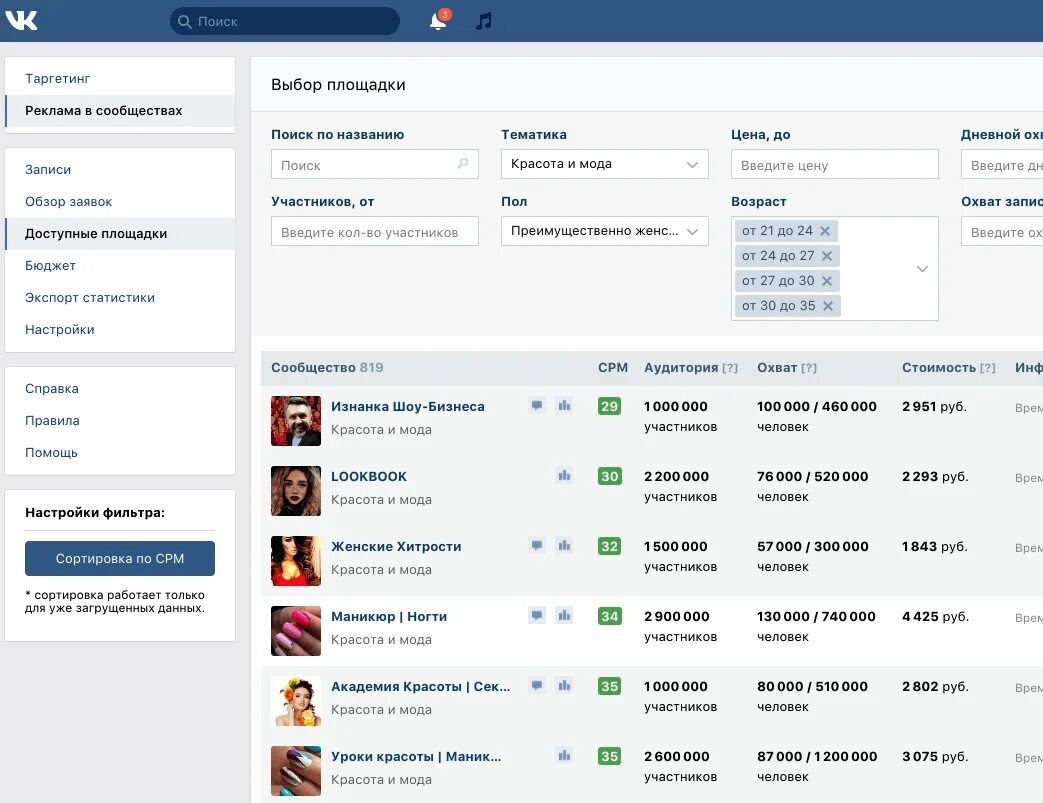Focus Цена, до price field
Screen dimensions: 1043x803
tap(835, 164)
